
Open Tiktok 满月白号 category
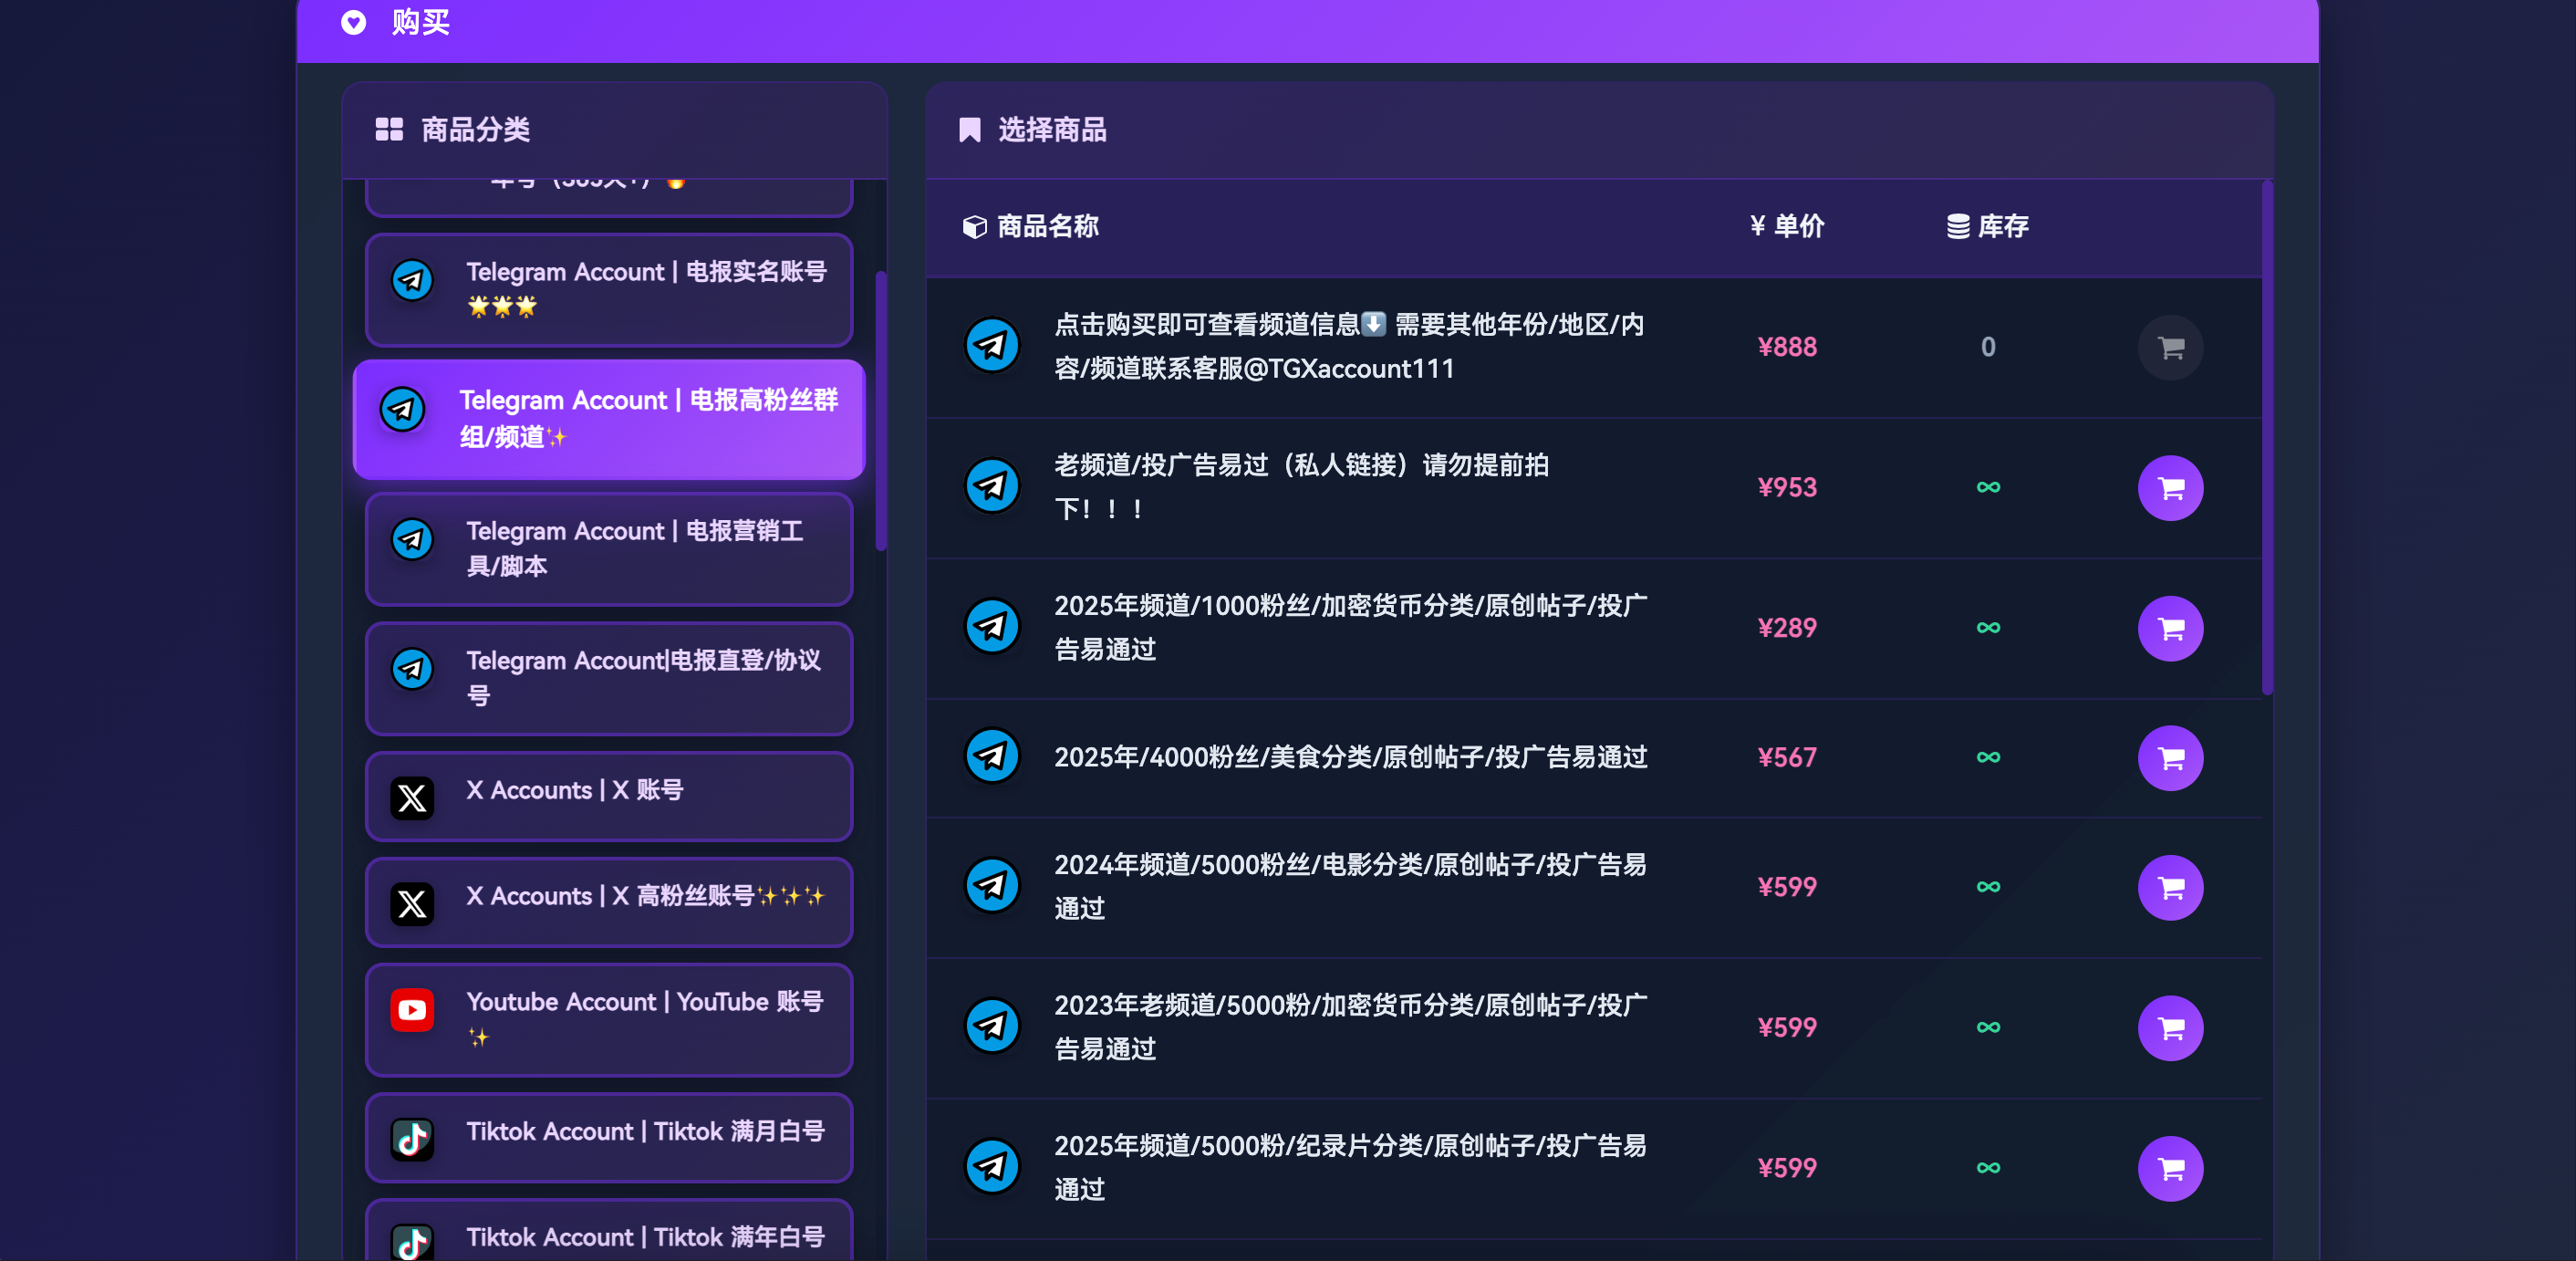[608, 1136]
